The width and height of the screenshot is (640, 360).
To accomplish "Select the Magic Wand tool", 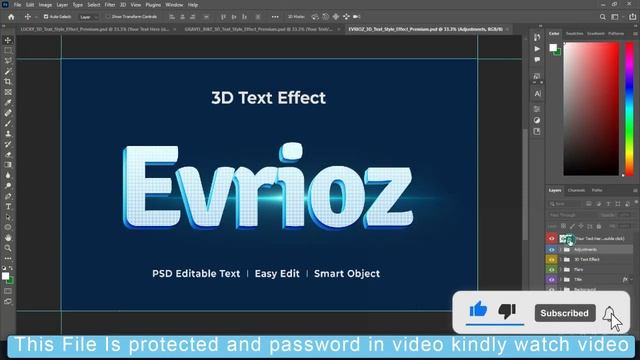I will 8,71.
